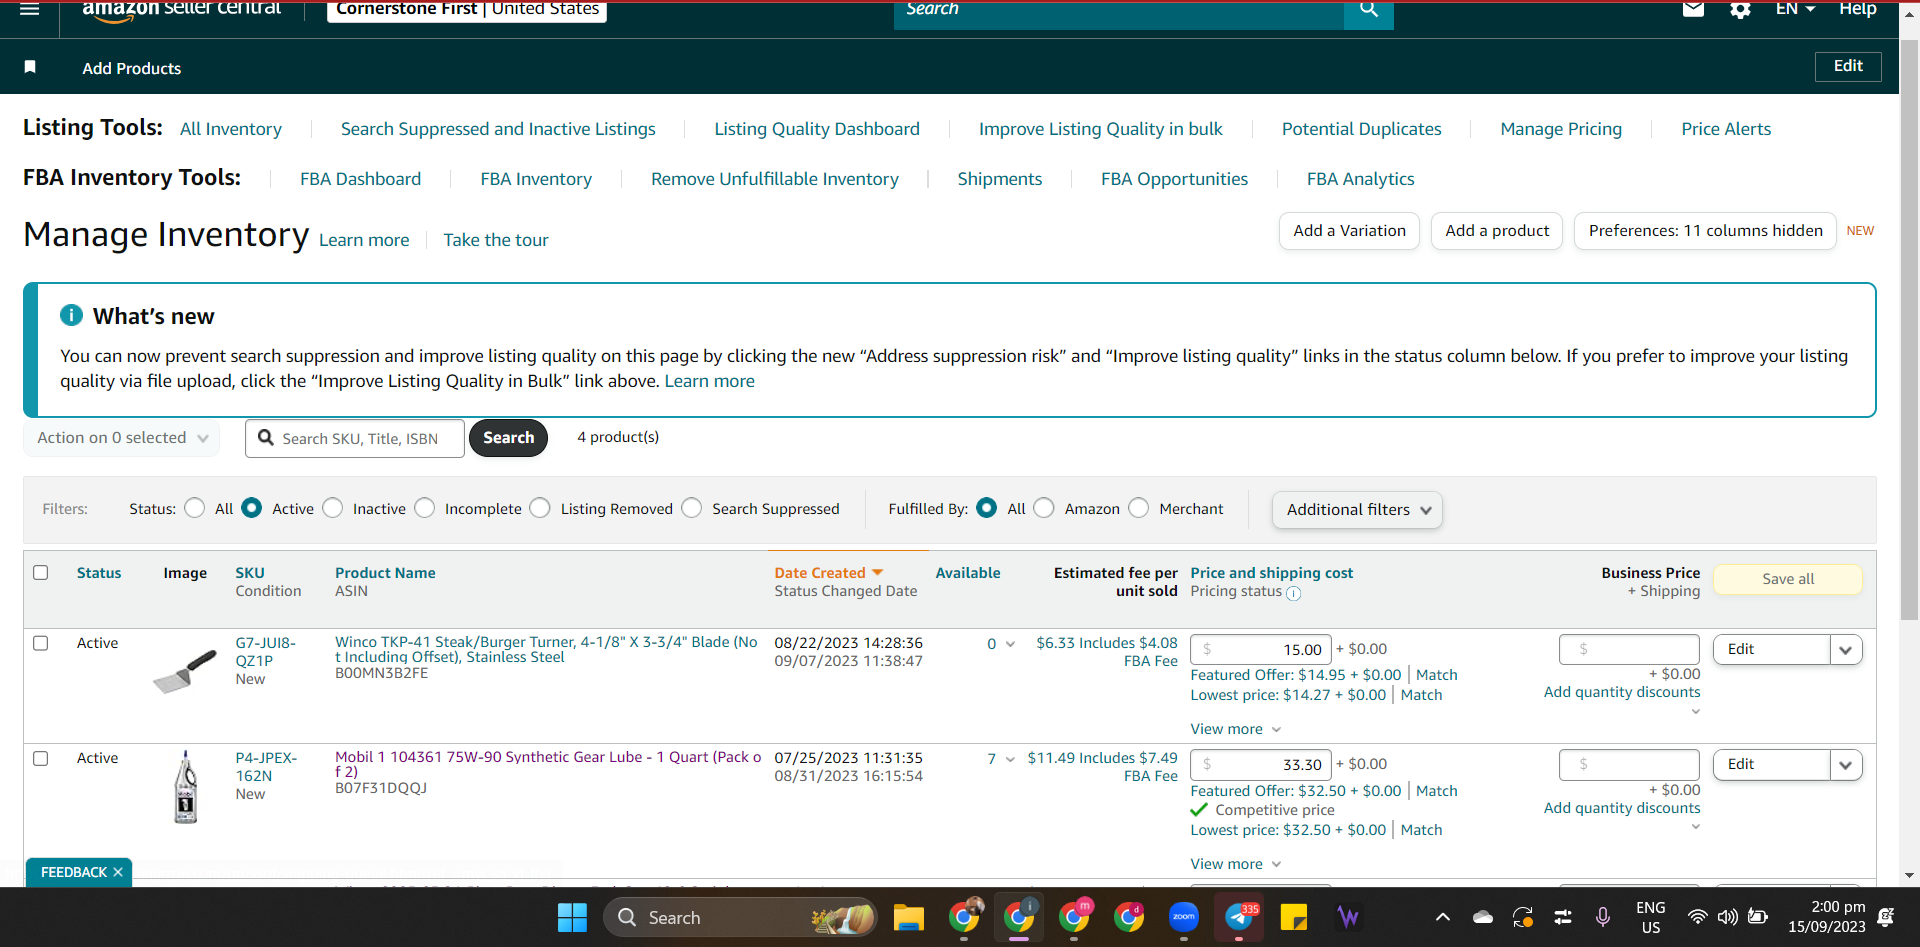The image size is (1920, 947).
Task: Click the first Chrome icon in the taskbar
Action: (964, 917)
